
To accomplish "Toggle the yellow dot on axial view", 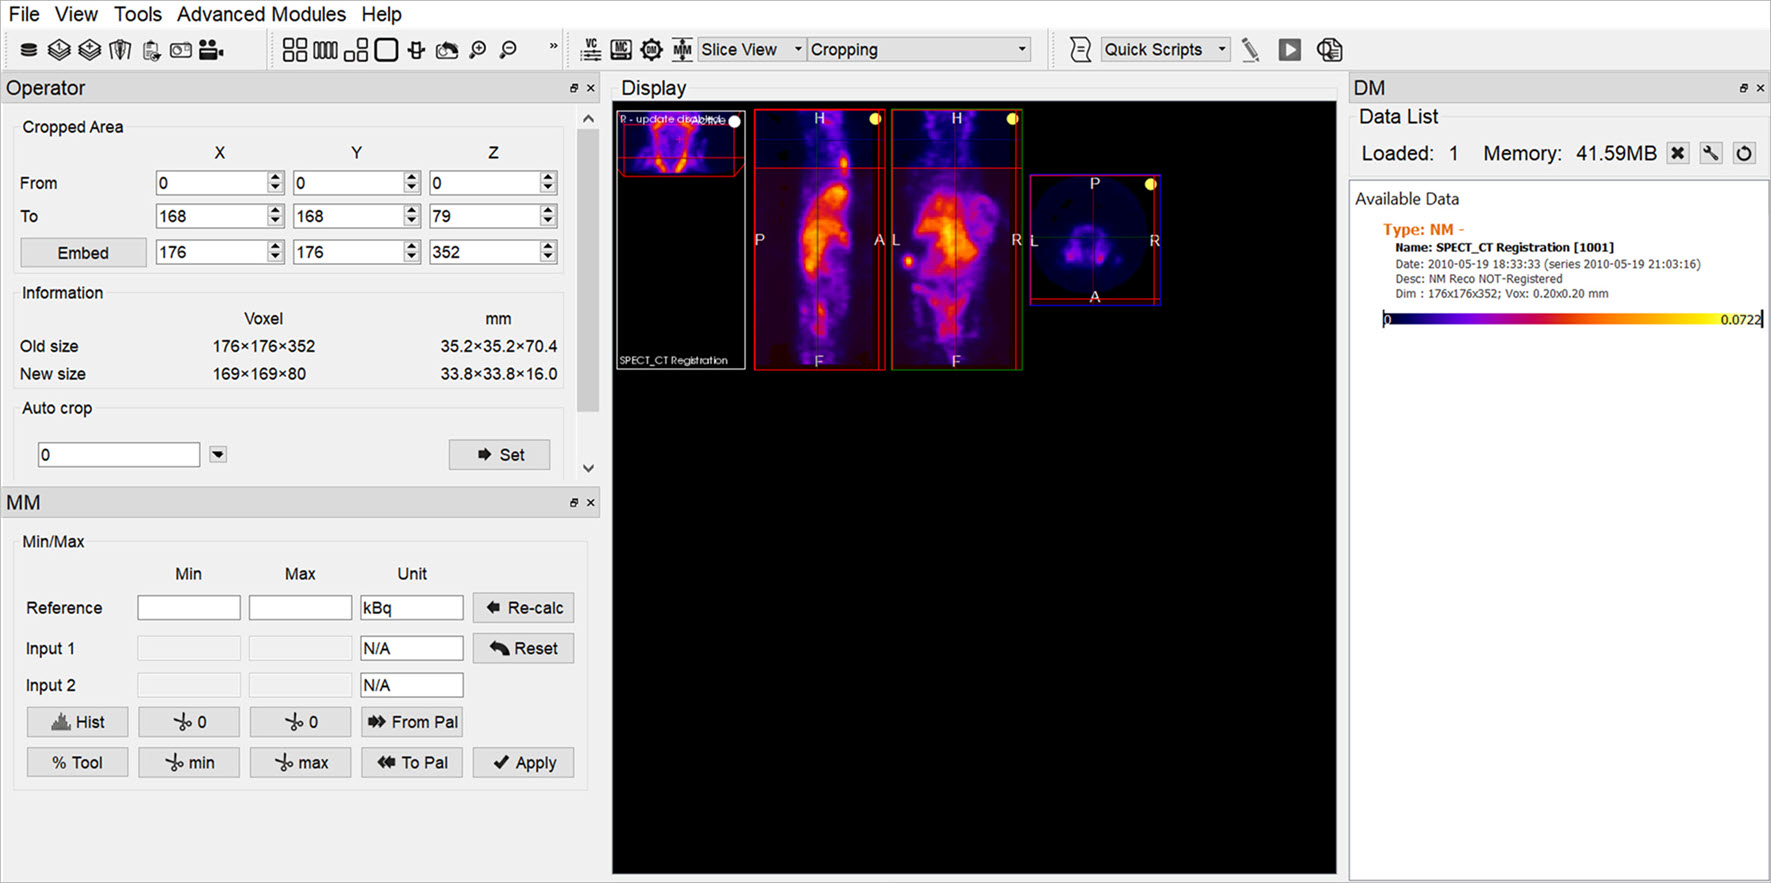I will pos(1151,184).
